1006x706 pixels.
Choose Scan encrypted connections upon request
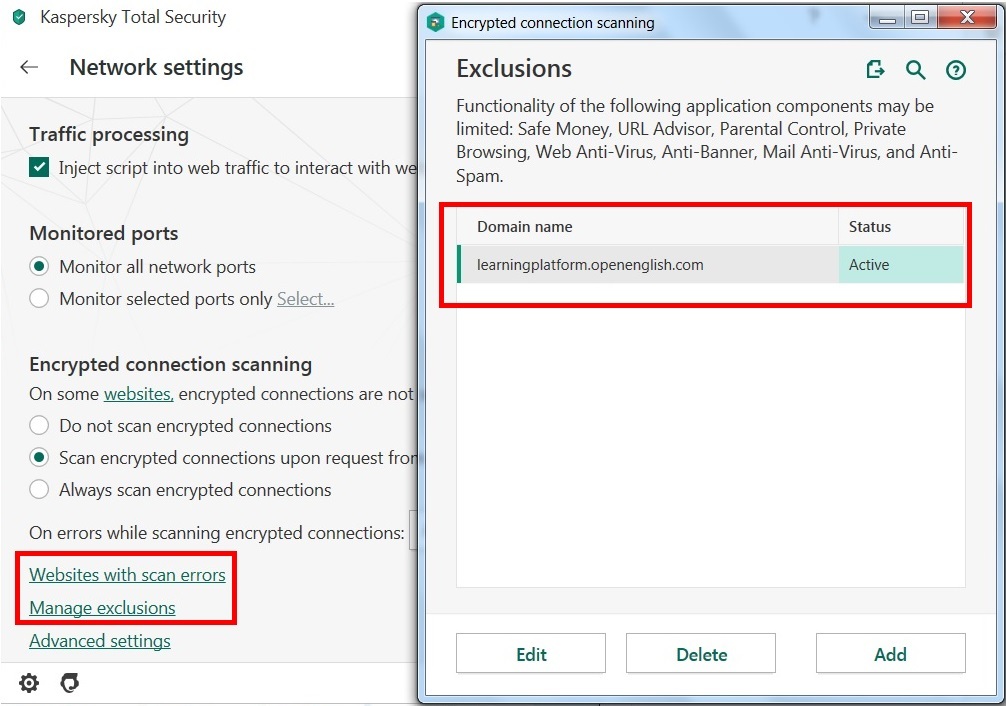tap(39, 458)
